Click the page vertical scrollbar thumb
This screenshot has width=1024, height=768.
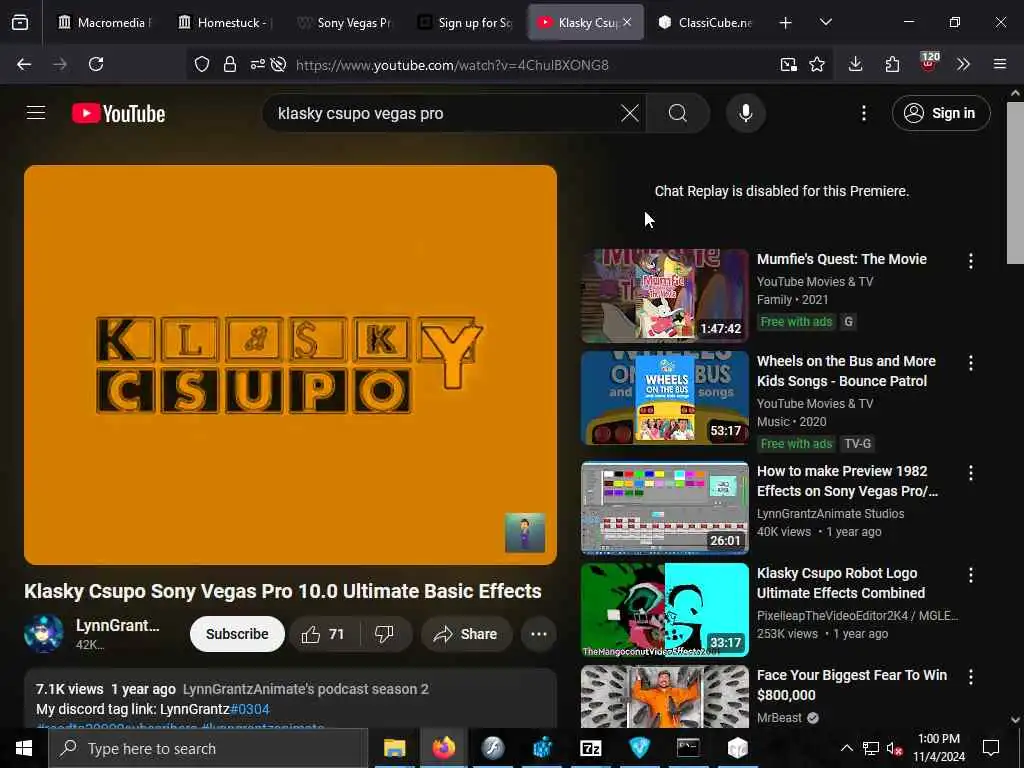[1015, 183]
